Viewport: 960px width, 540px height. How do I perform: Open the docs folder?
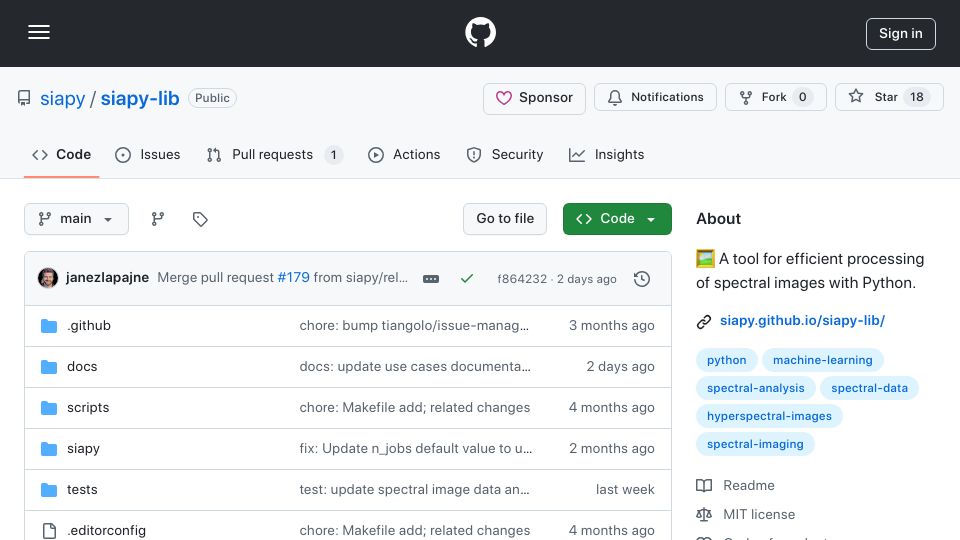point(82,367)
